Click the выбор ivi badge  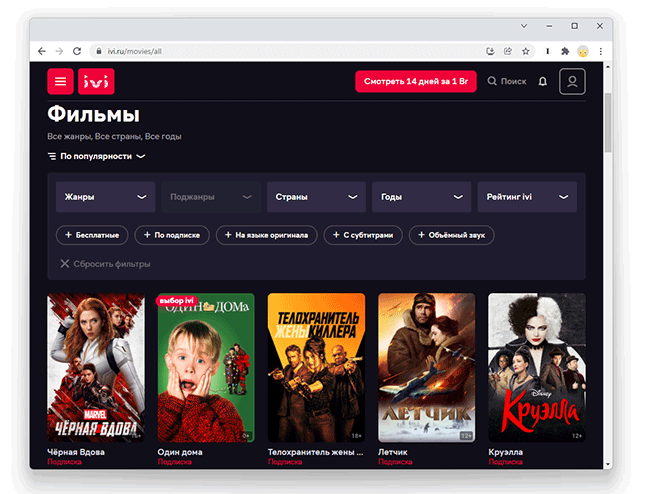[177, 300]
